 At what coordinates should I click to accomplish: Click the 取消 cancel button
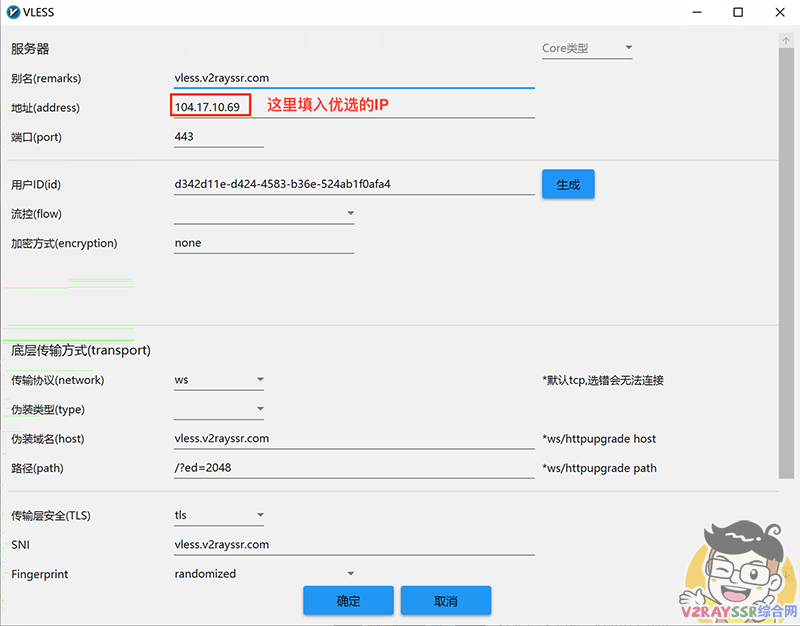point(445,601)
